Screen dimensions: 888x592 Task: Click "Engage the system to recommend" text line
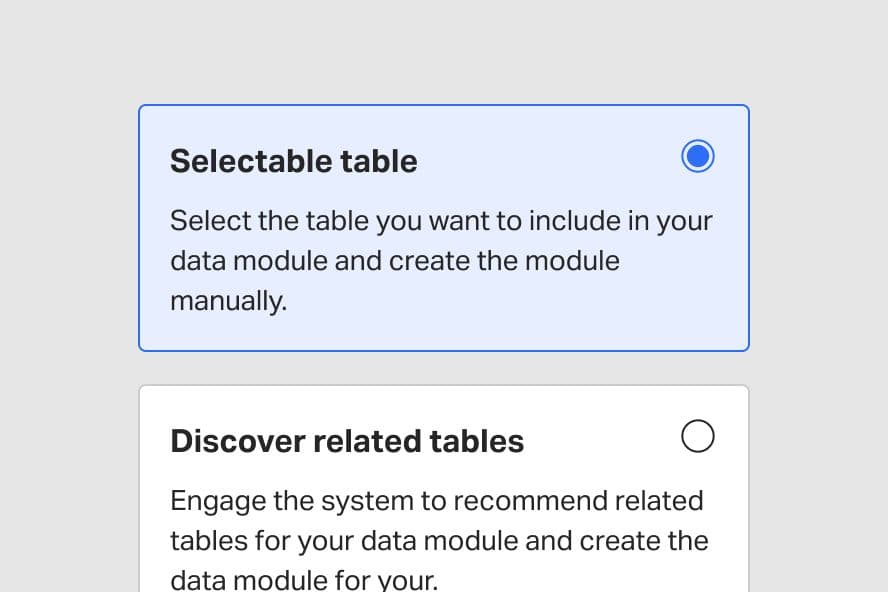tap(437, 500)
